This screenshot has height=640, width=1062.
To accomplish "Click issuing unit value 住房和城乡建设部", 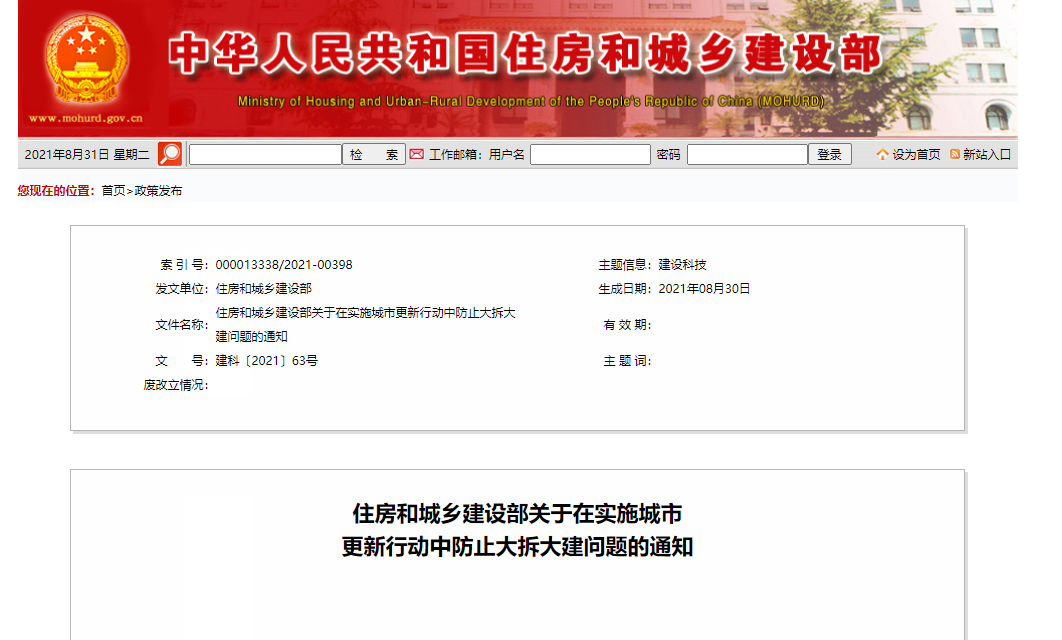I will [x=263, y=289].
